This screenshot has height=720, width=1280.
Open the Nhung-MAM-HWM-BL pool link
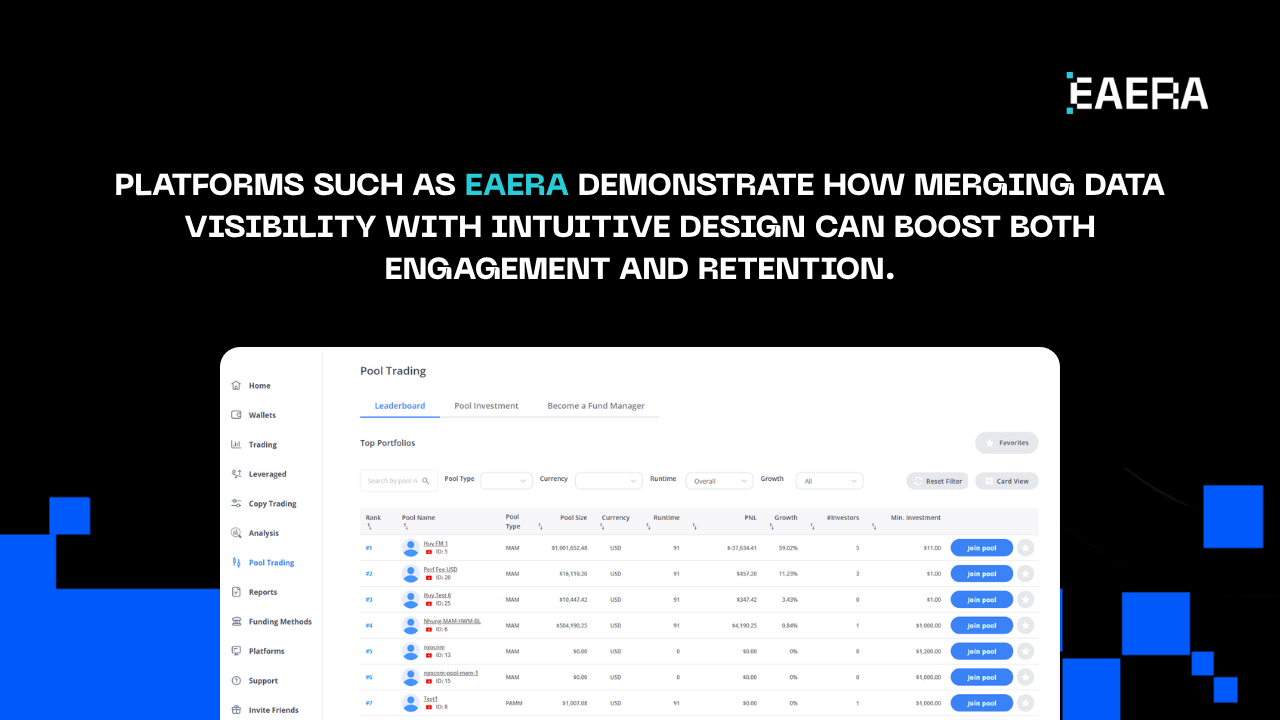pyautogui.click(x=451, y=620)
